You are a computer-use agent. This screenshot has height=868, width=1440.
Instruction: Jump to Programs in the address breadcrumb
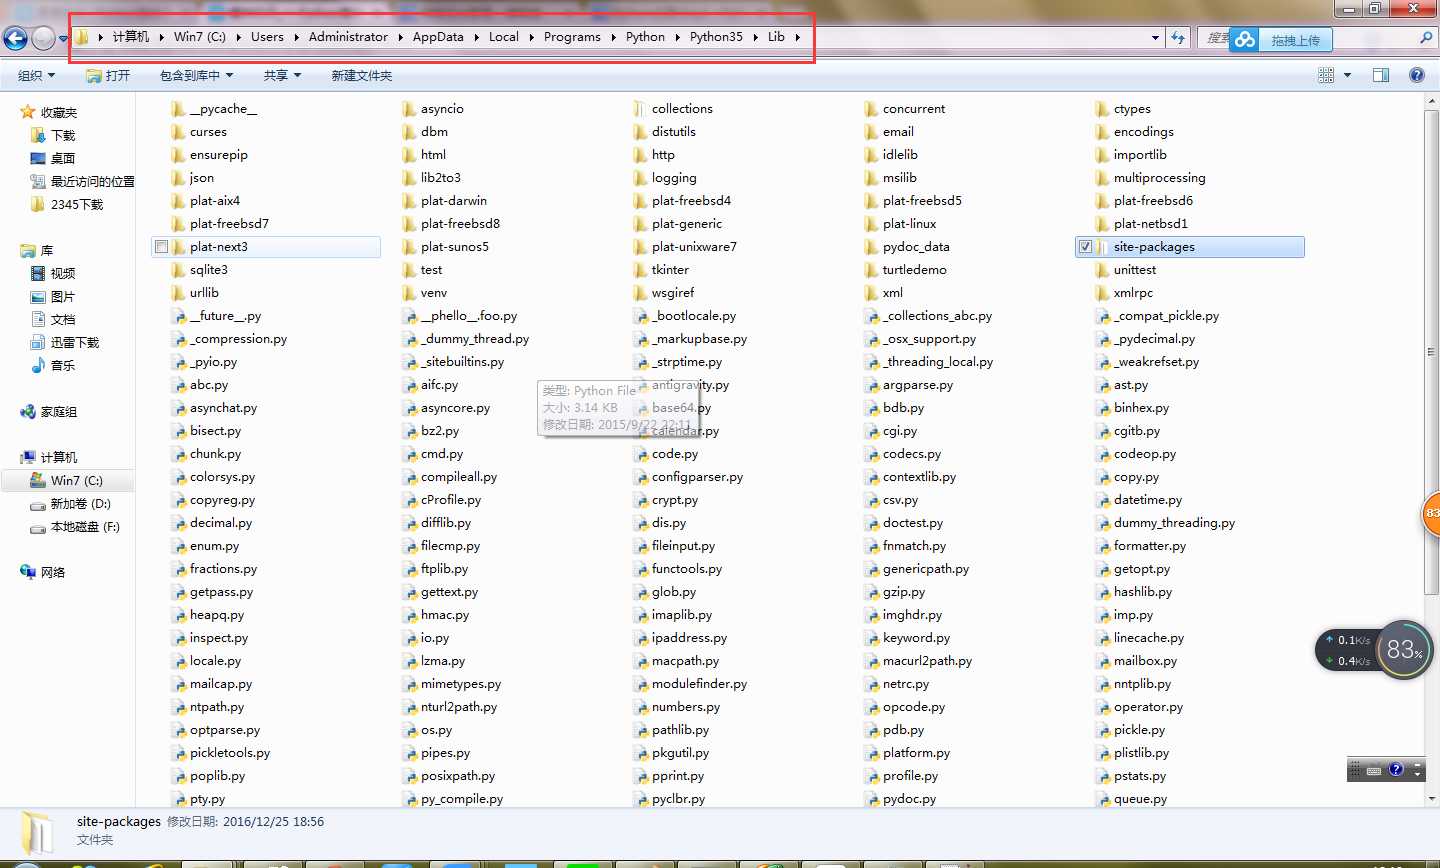(572, 37)
